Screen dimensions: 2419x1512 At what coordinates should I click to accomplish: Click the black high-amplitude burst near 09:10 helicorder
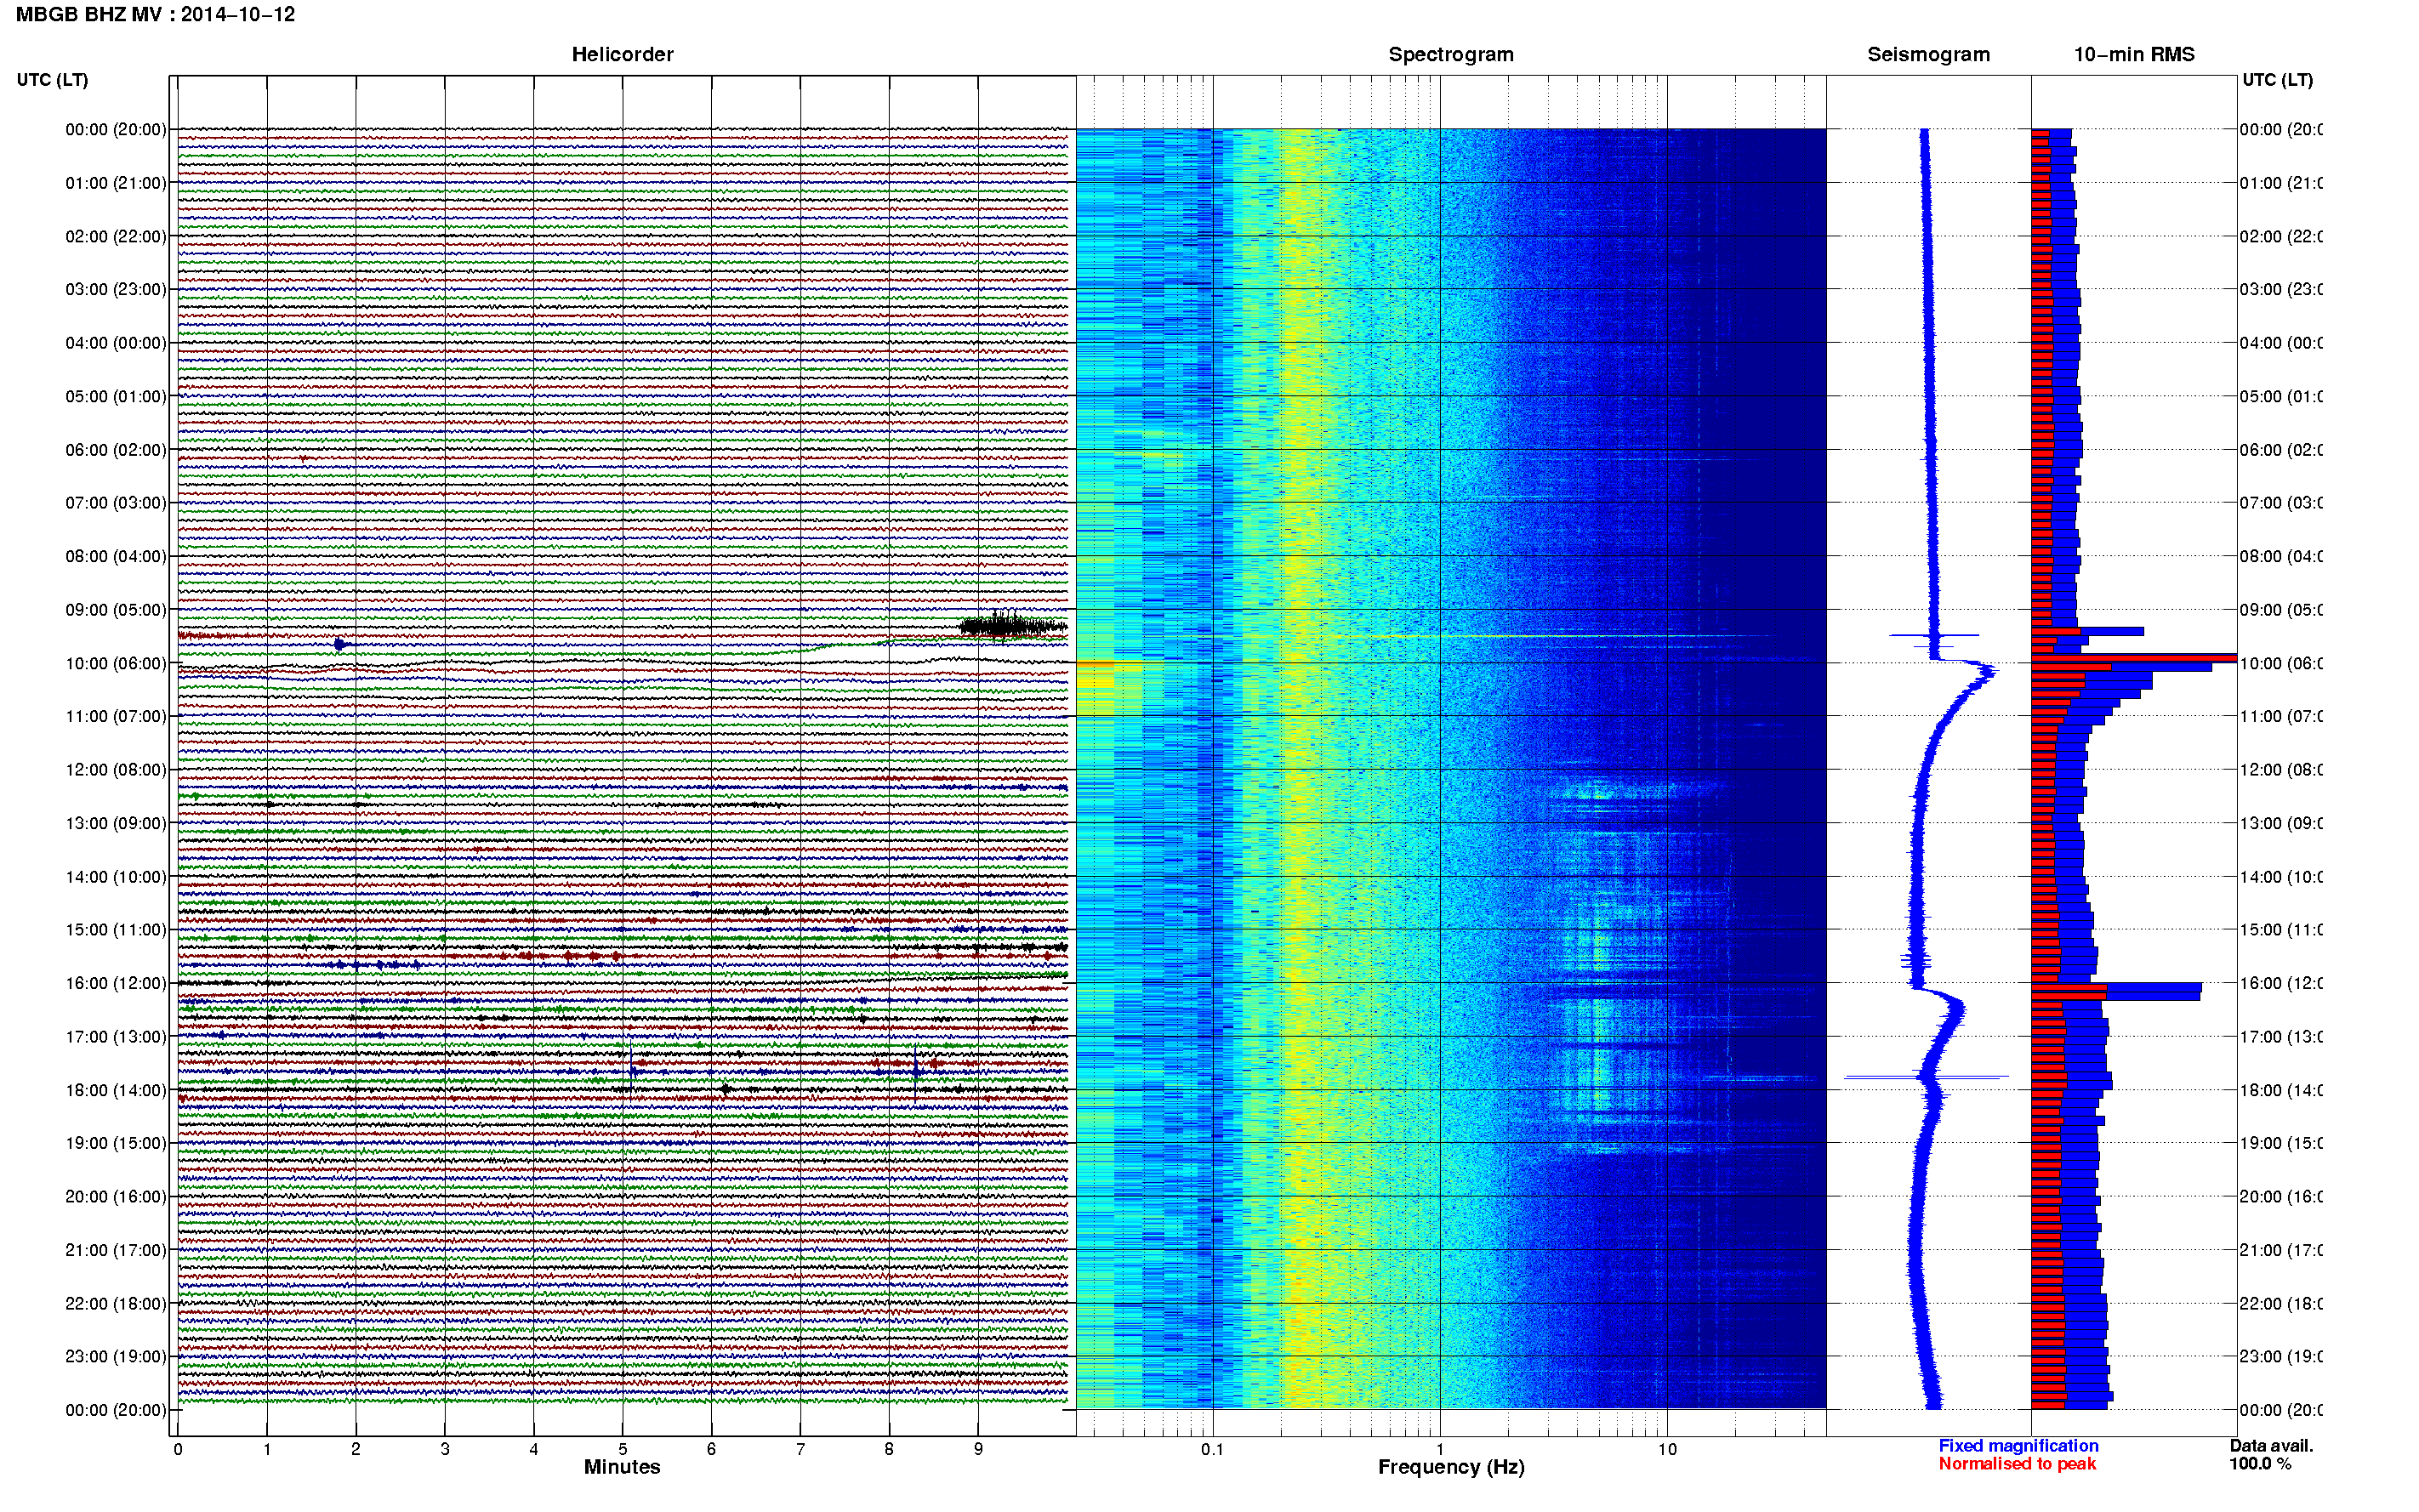(1012, 626)
